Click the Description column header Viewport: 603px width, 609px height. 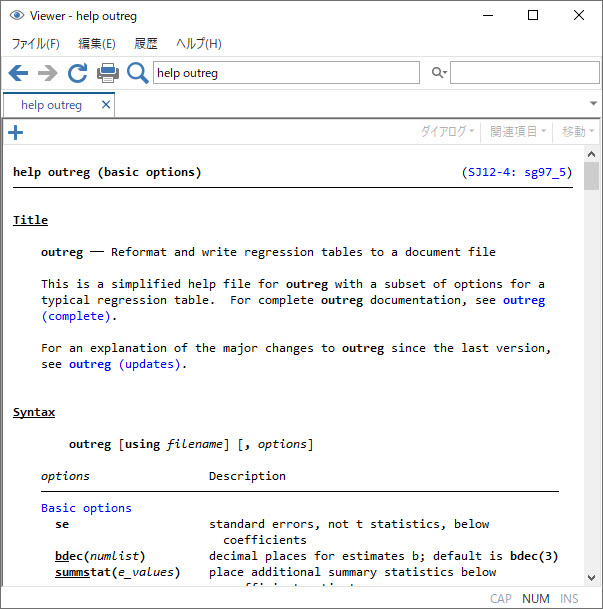pyautogui.click(x=247, y=476)
